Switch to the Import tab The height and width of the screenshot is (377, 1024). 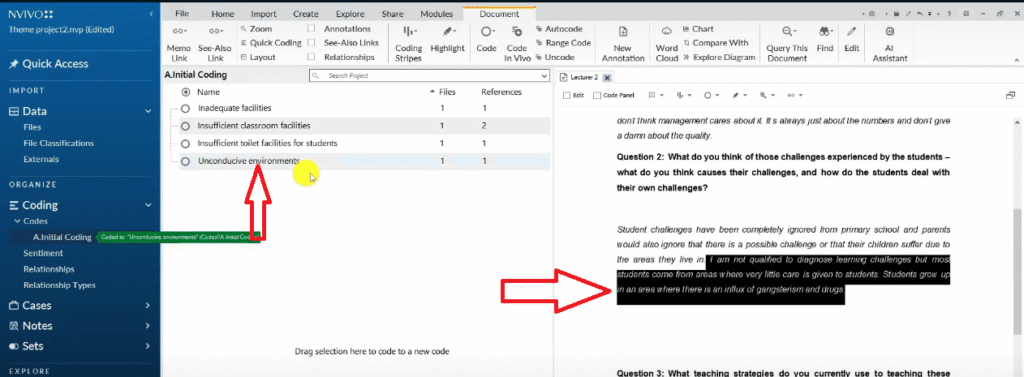(264, 14)
